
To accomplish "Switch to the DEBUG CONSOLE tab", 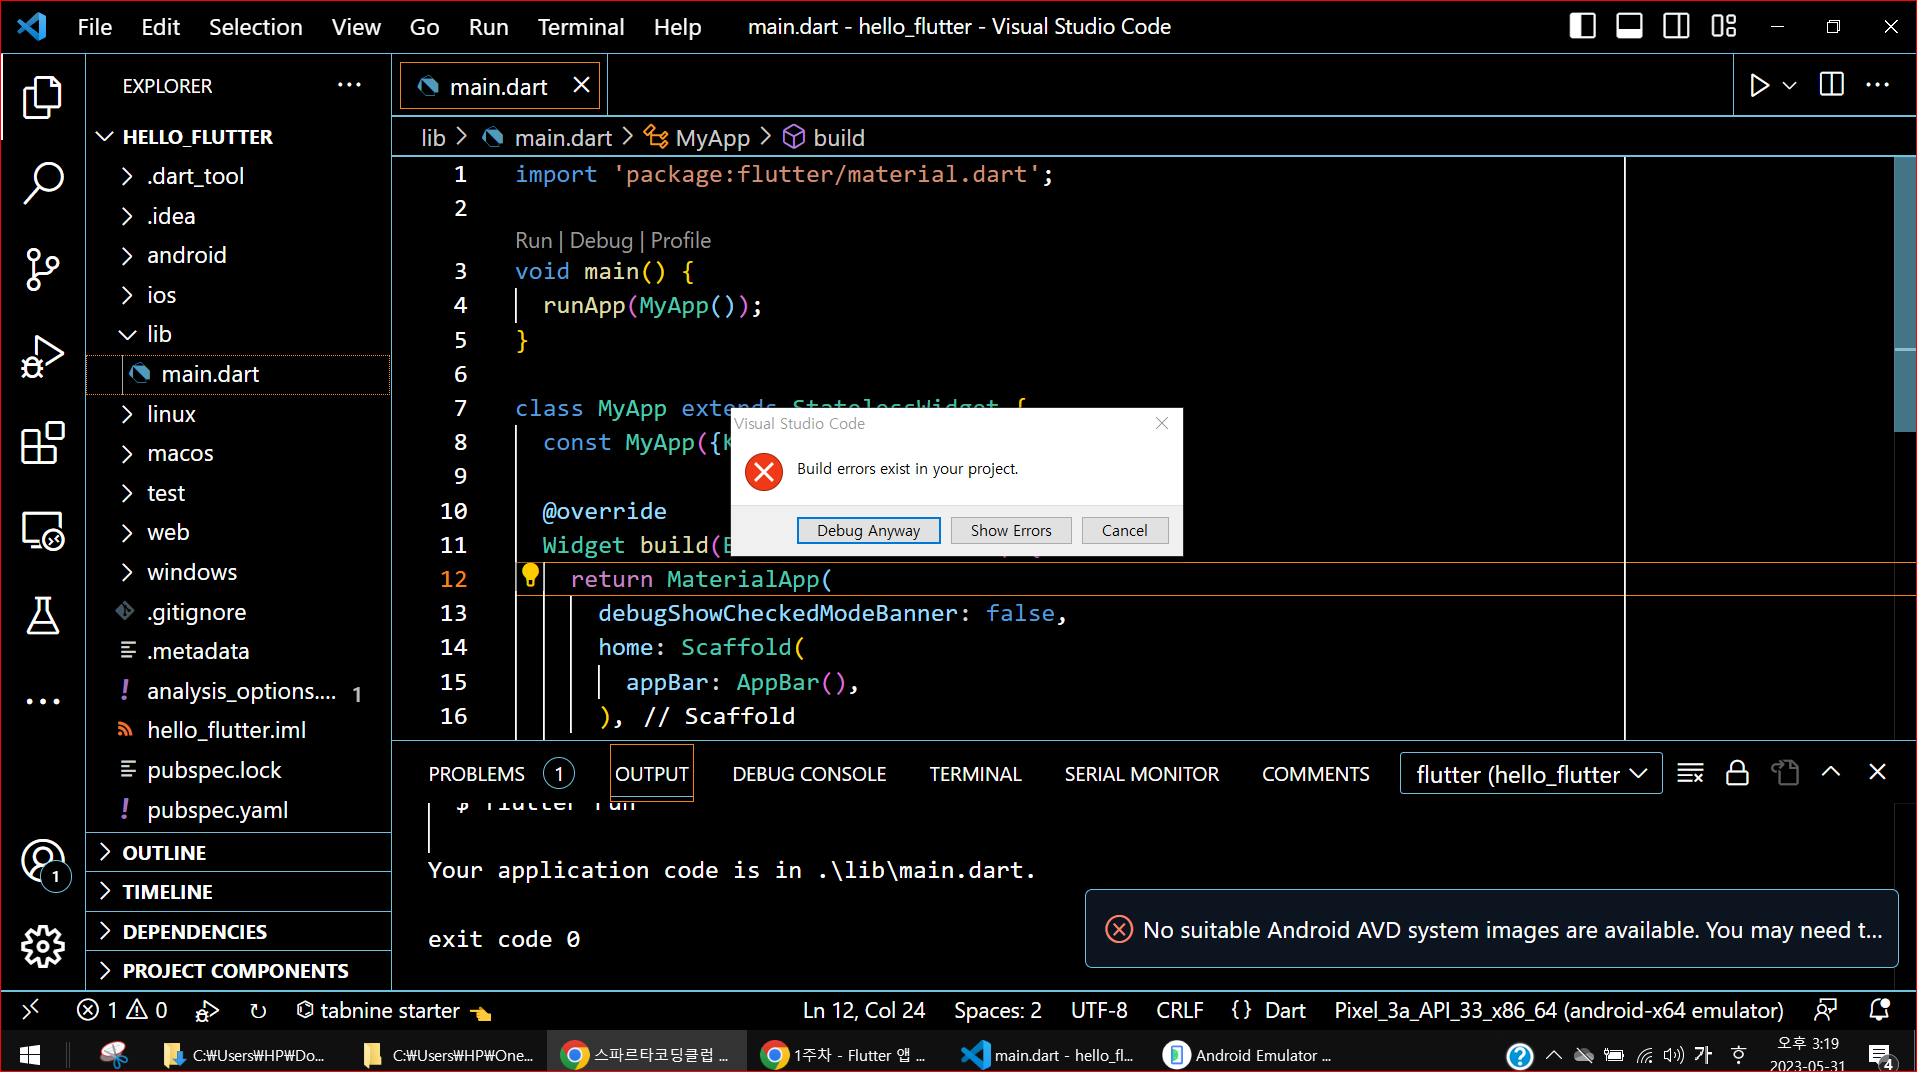I will [x=809, y=774].
